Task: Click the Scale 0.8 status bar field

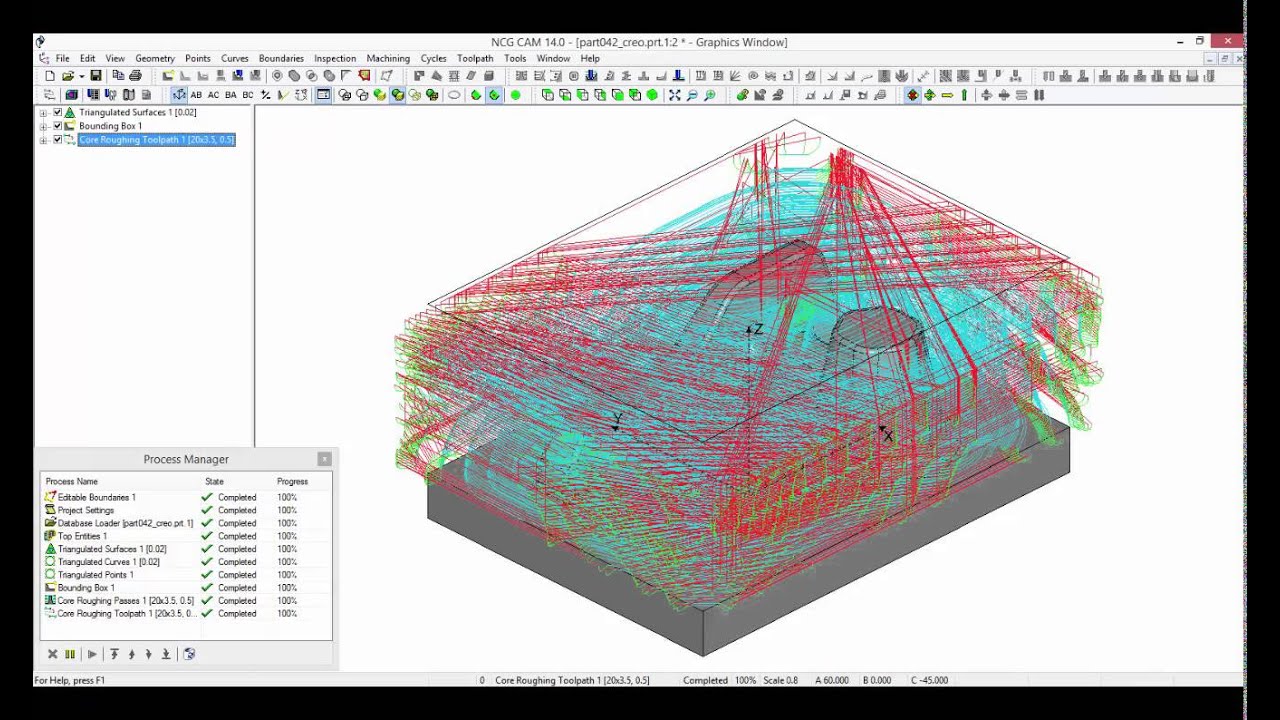Action: tap(782, 680)
